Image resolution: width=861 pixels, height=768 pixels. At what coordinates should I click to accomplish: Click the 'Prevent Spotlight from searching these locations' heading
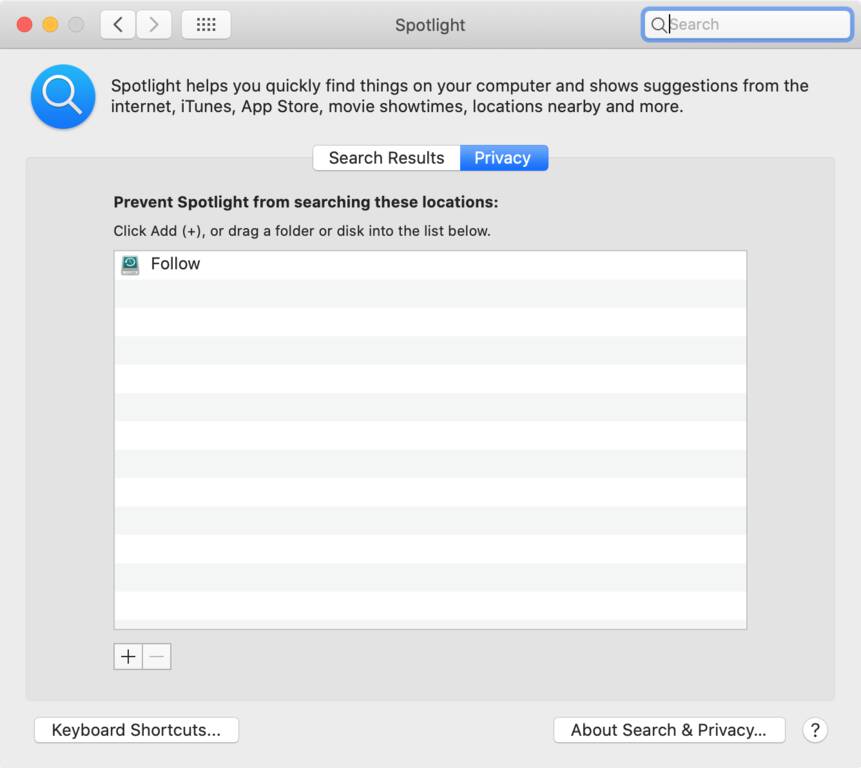point(306,202)
